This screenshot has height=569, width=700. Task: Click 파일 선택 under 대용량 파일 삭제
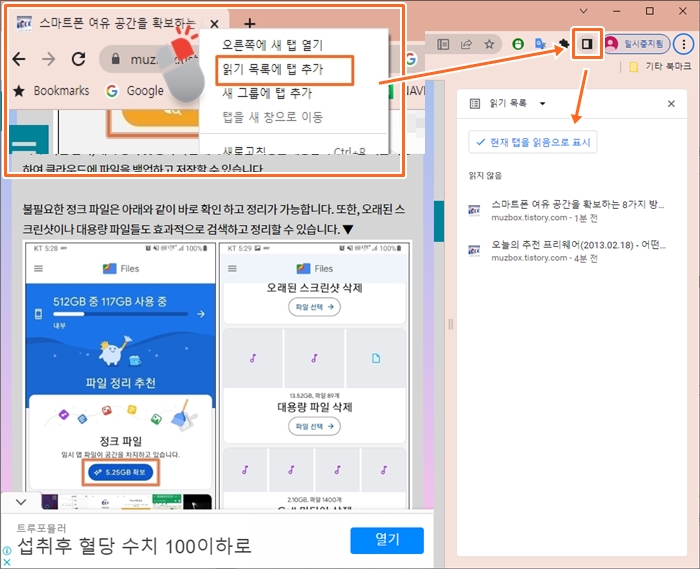pos(314,426)
